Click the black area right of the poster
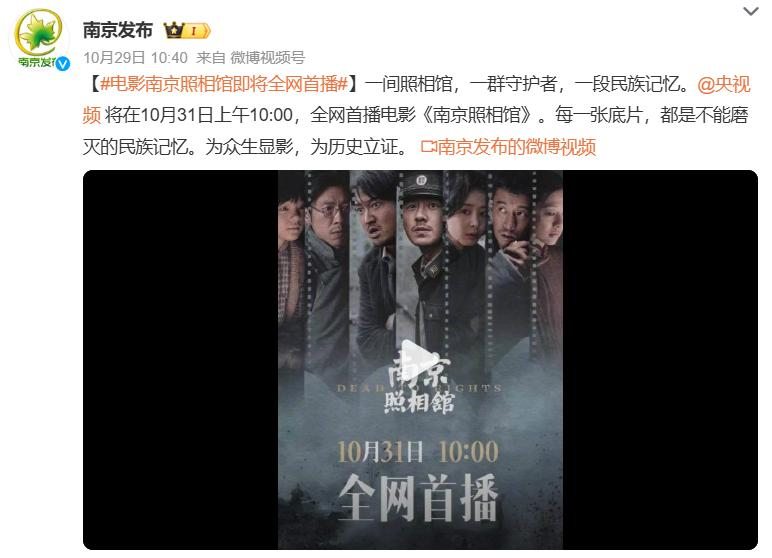 point(660,360)
